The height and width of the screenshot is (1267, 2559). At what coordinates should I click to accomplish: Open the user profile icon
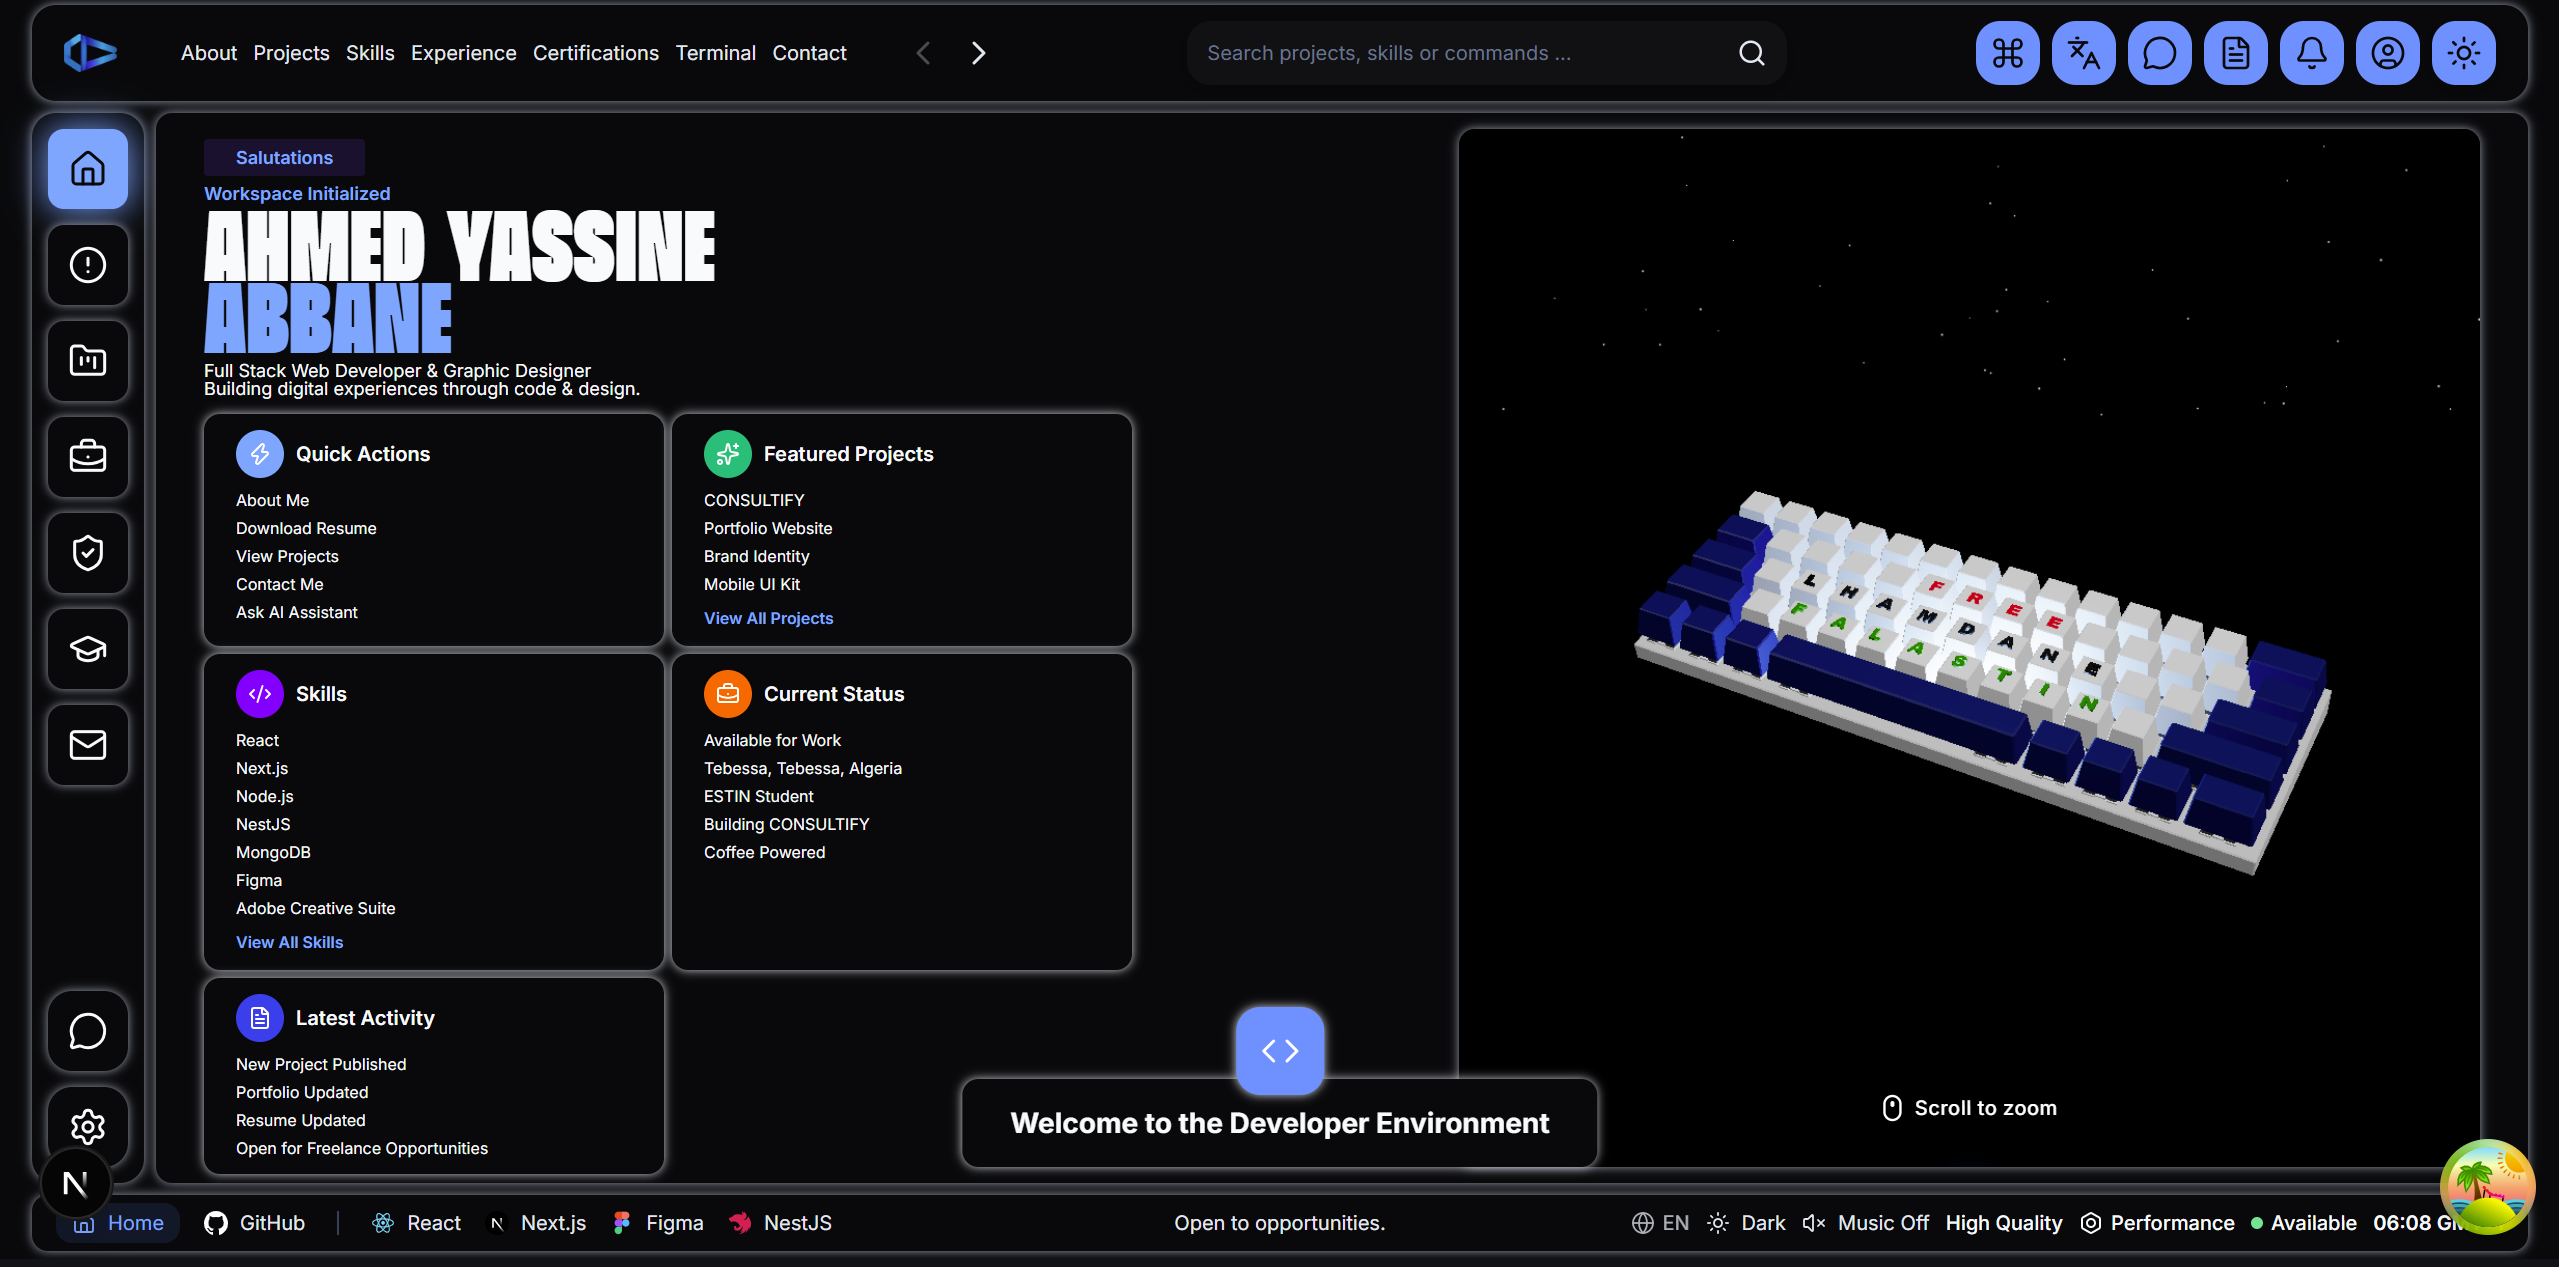(2387, 53)
